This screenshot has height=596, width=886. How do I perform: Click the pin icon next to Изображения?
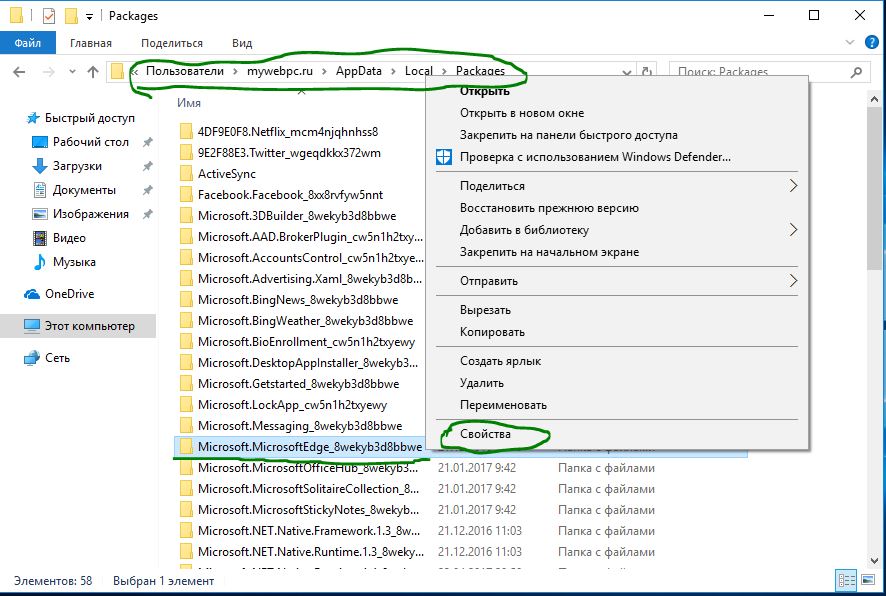[x=147, y=214]
